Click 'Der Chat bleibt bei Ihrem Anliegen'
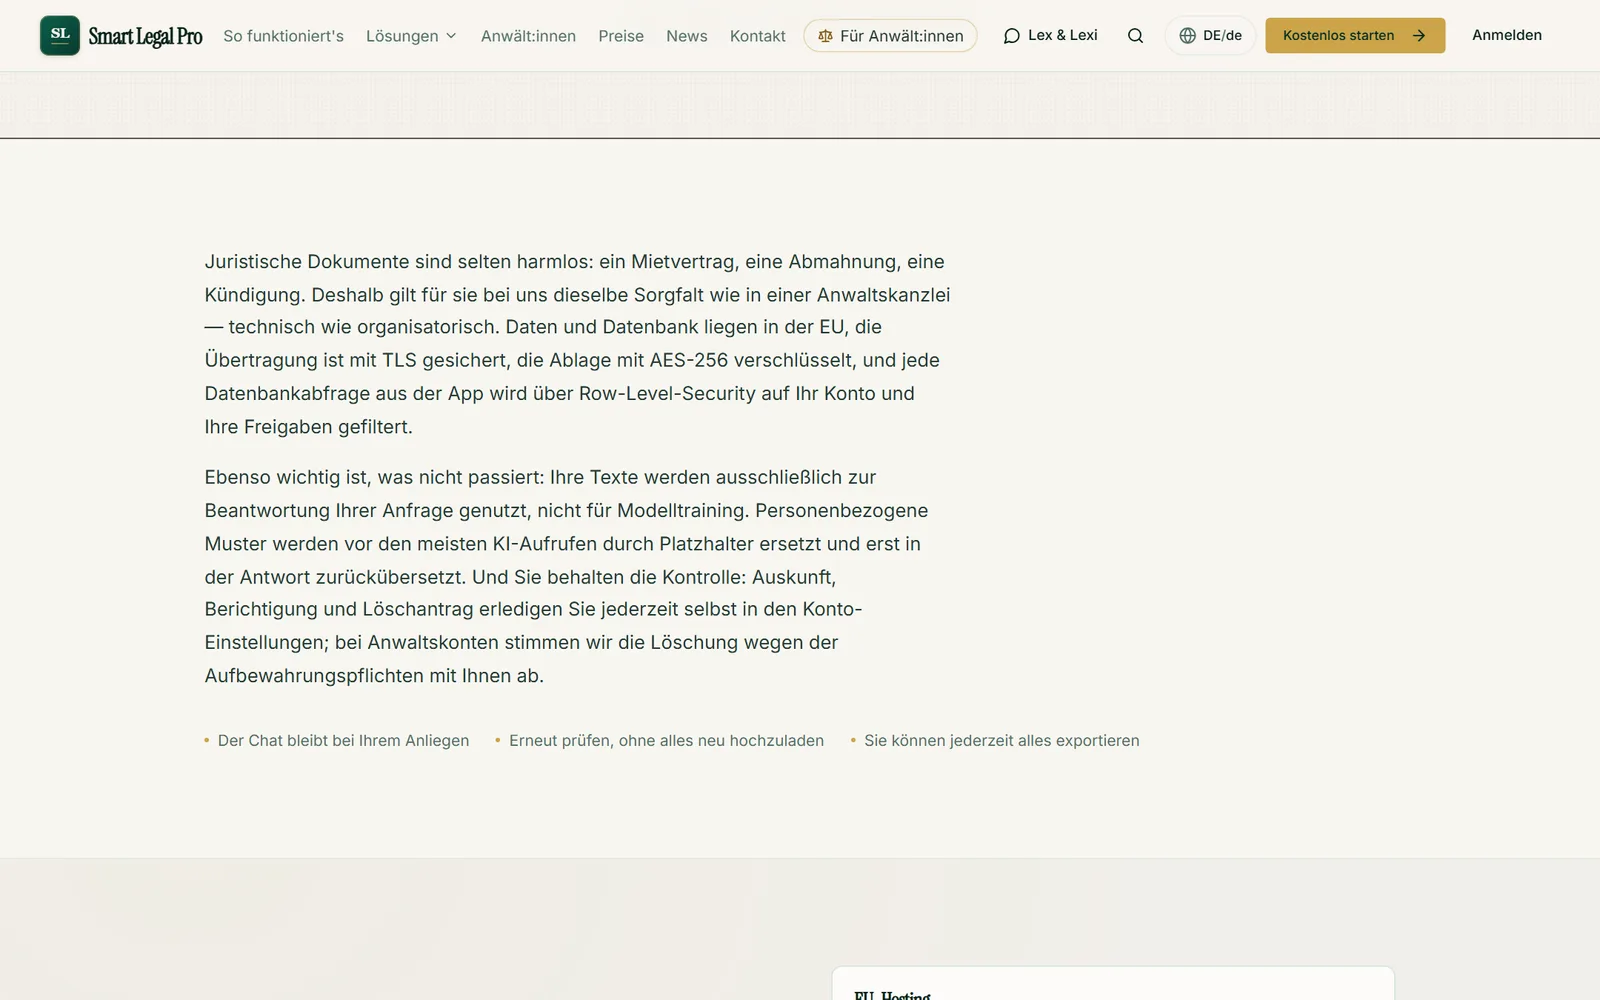Screen dimensions: 1600x1000 pyautogui.click(x=343, y=741)
